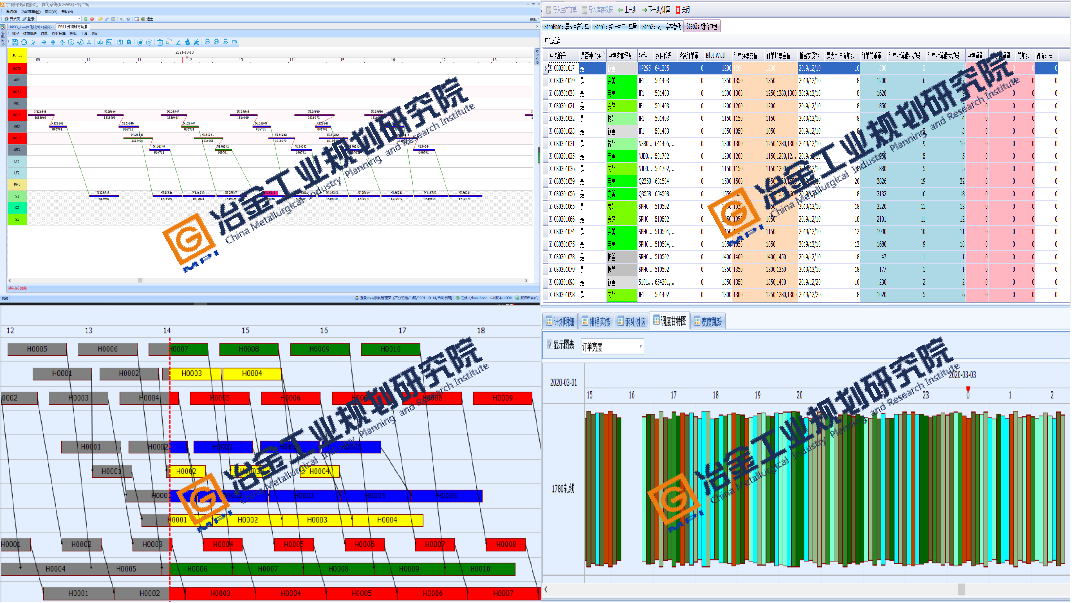Select the red H0003 bar
This screenshot has width=1072, height=603.
(220, 593)
